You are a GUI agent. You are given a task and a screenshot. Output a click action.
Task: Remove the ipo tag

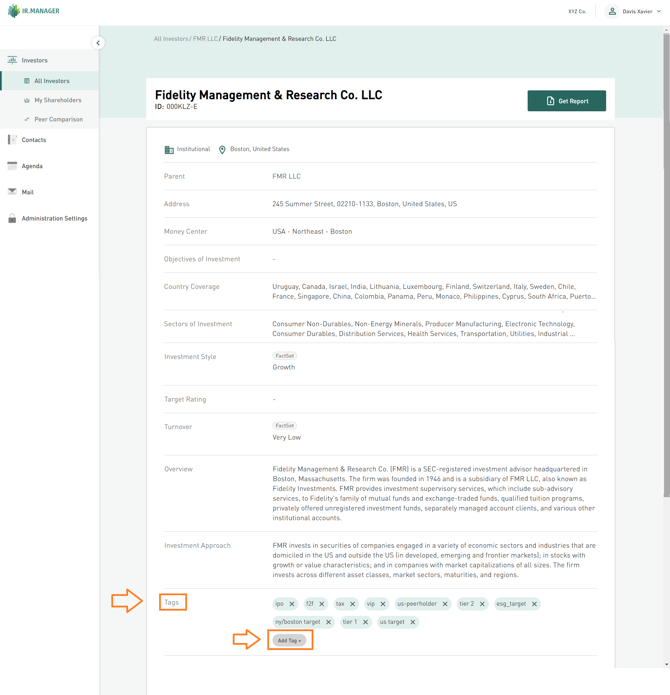pyautogui.click(x=292, y=604)
